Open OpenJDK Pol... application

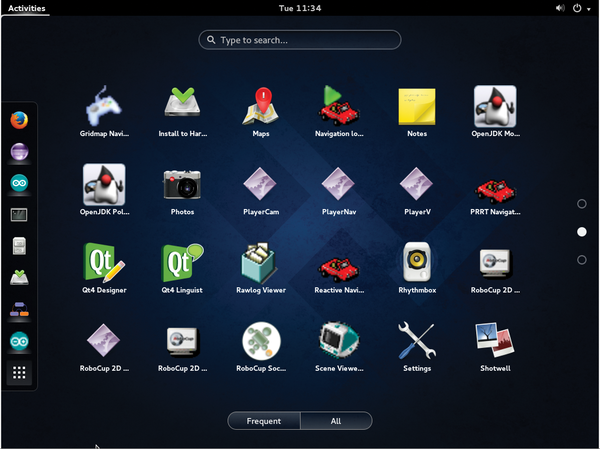click(x=104, y=189)
